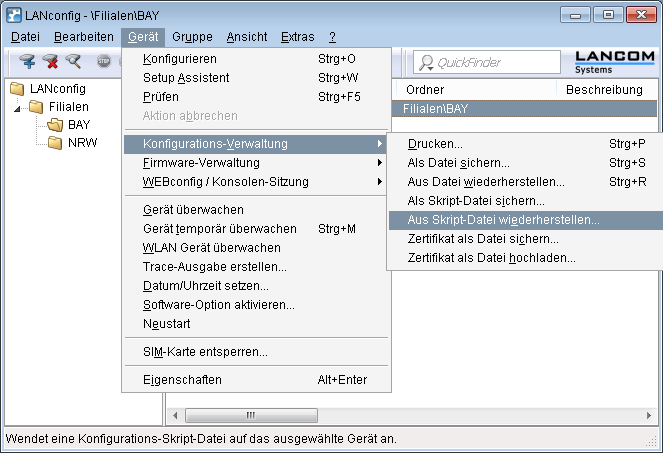Select the NRW folder in tree
Screen dimensions: 663x453
82,143
